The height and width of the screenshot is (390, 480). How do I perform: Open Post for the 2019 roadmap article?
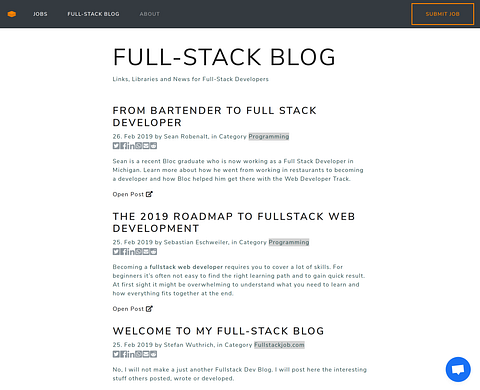(132, 309)
